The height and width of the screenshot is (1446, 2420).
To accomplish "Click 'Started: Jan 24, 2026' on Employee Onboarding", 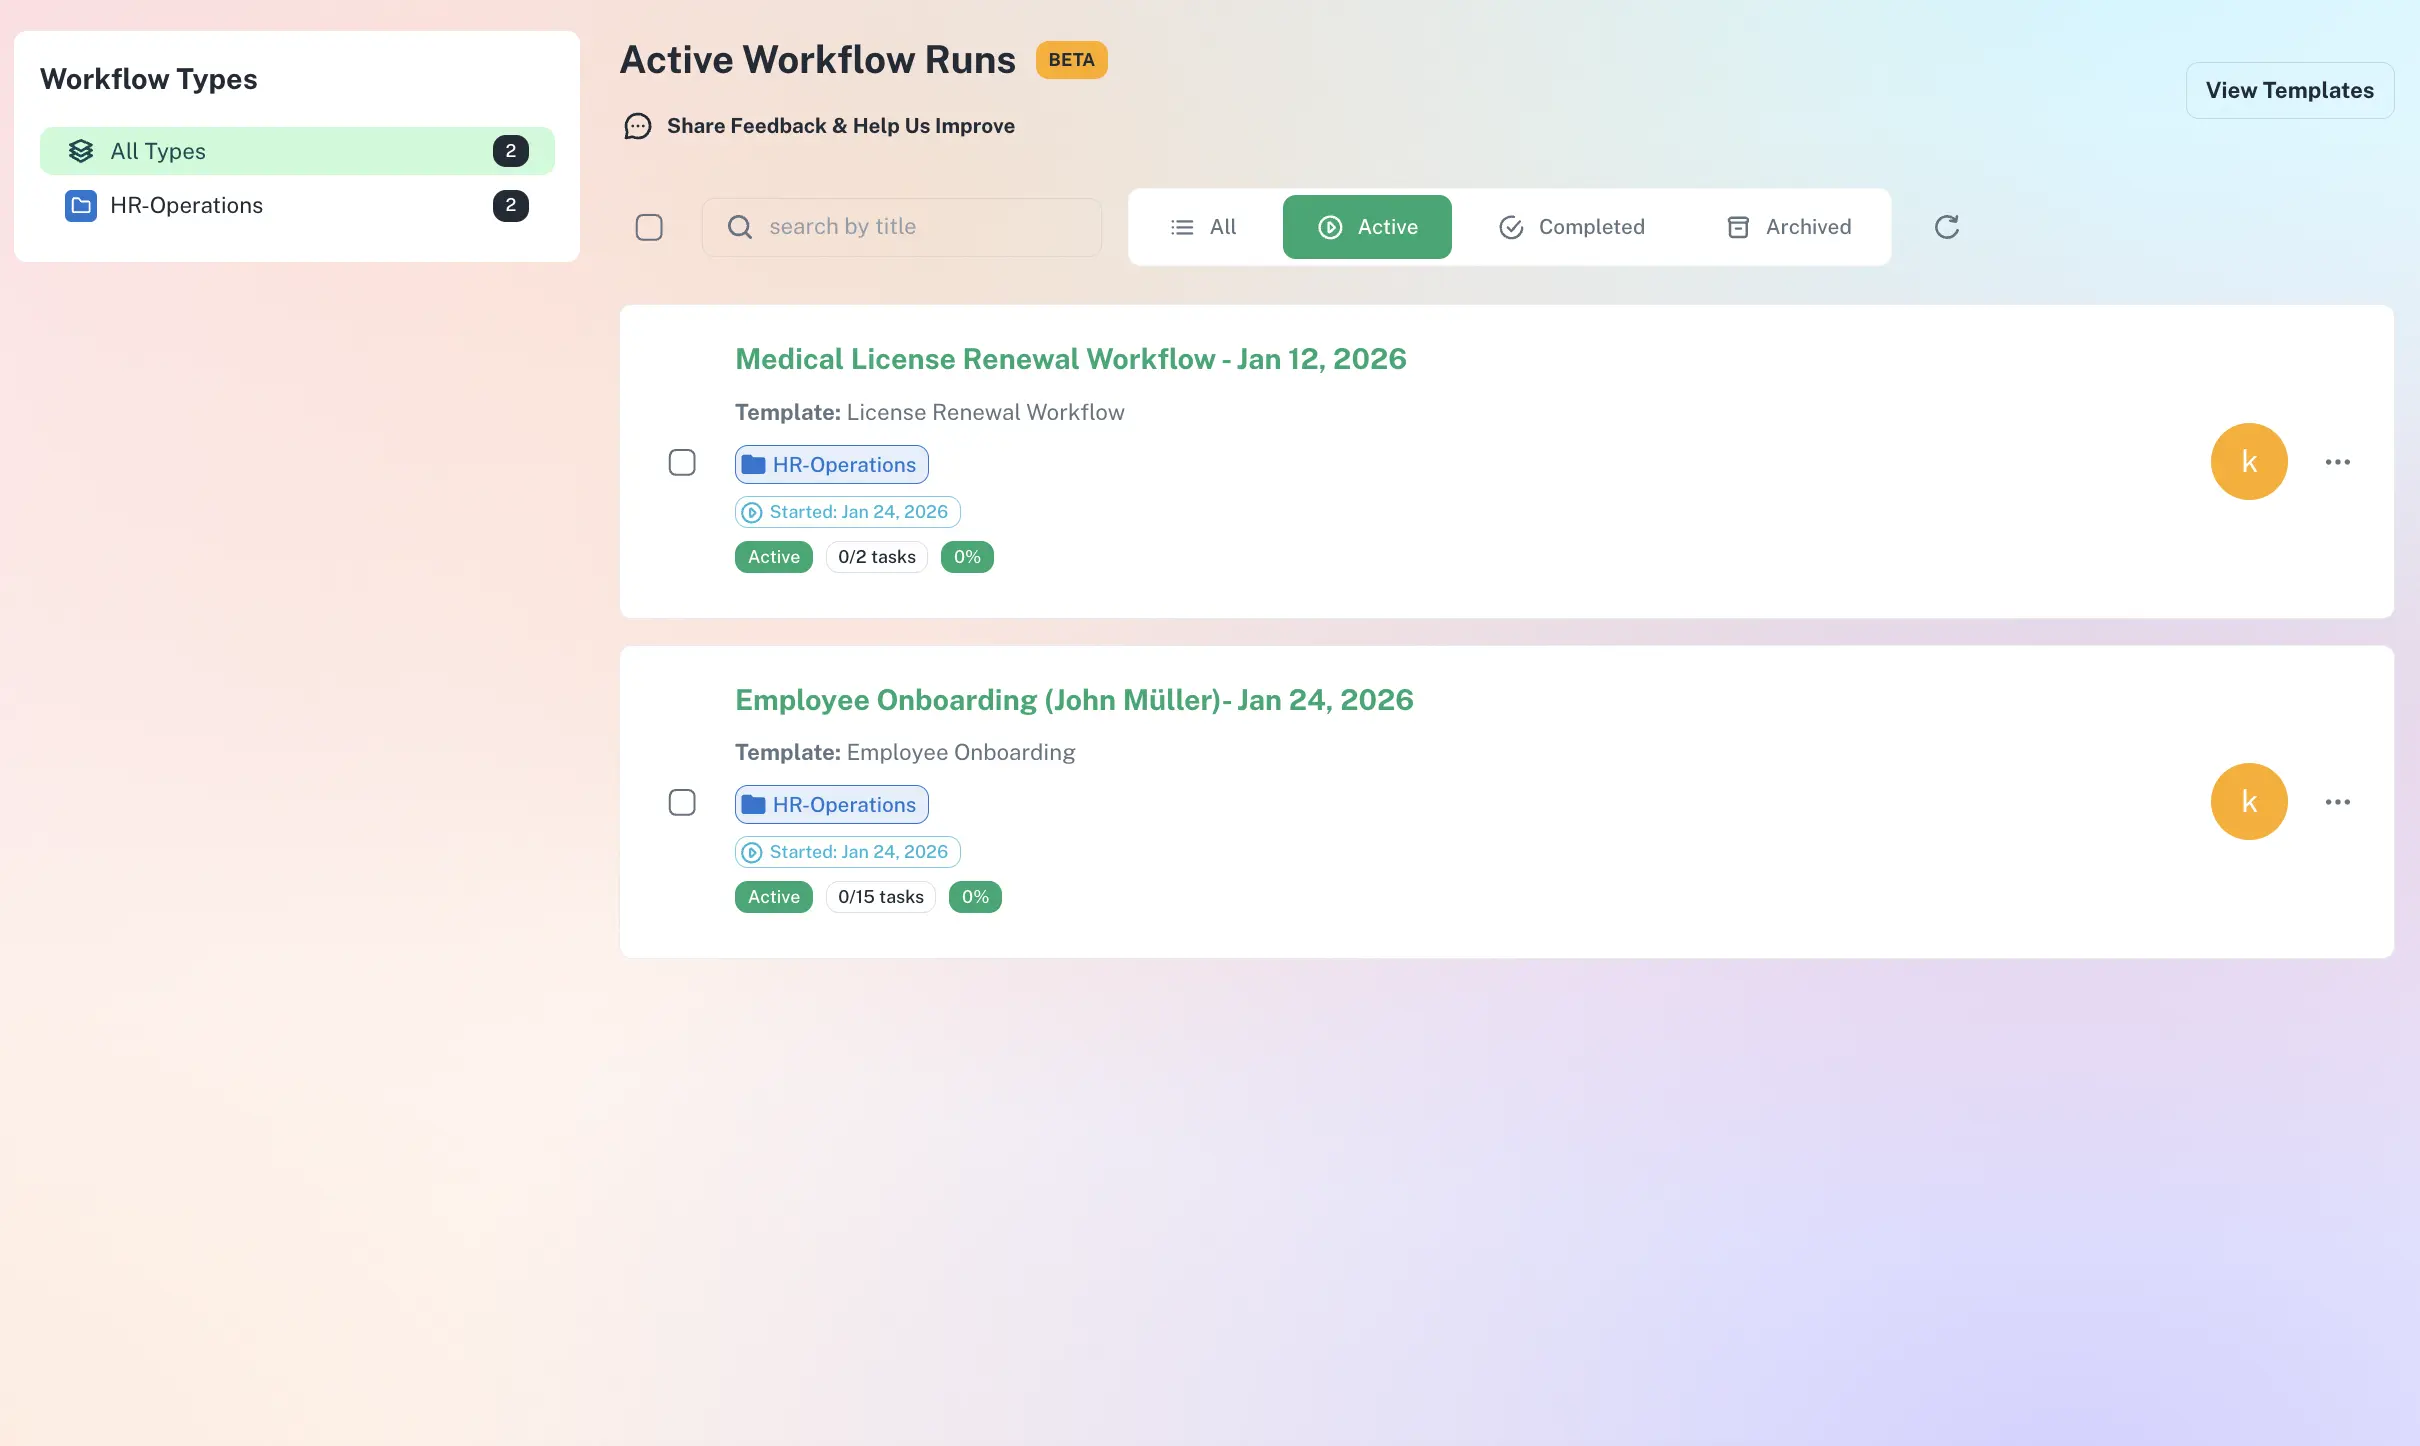I will pyautogui.click(x=848, y=852).
